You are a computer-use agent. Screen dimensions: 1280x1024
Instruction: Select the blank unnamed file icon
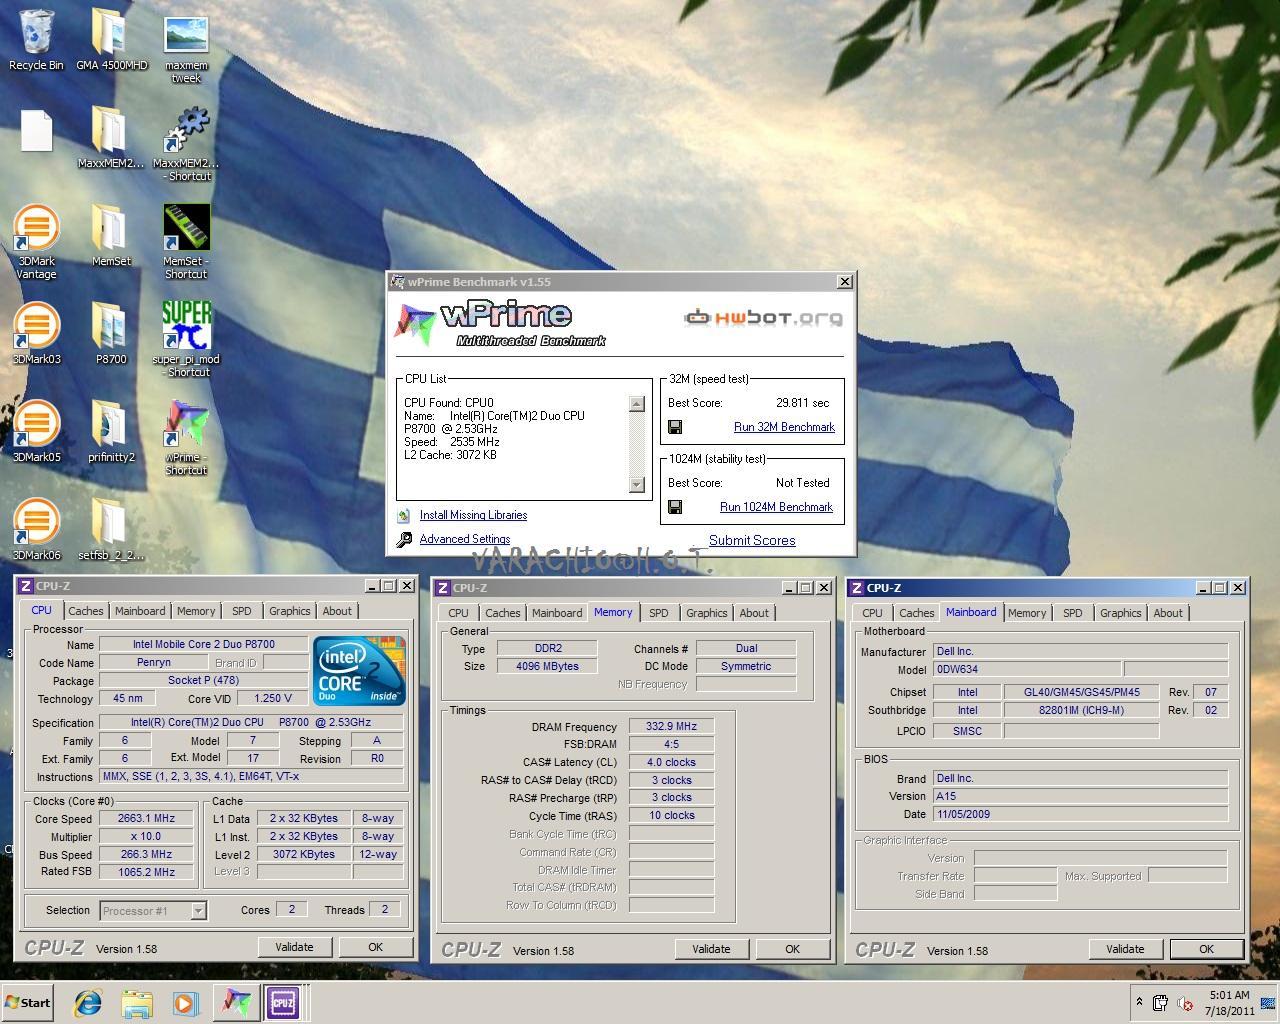click(36, 131)
